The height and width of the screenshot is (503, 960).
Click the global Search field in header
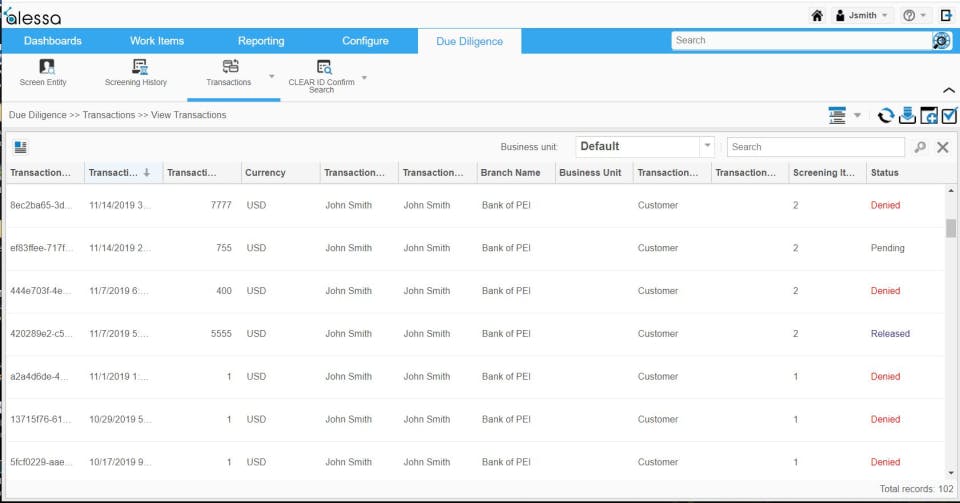point(801,40)
